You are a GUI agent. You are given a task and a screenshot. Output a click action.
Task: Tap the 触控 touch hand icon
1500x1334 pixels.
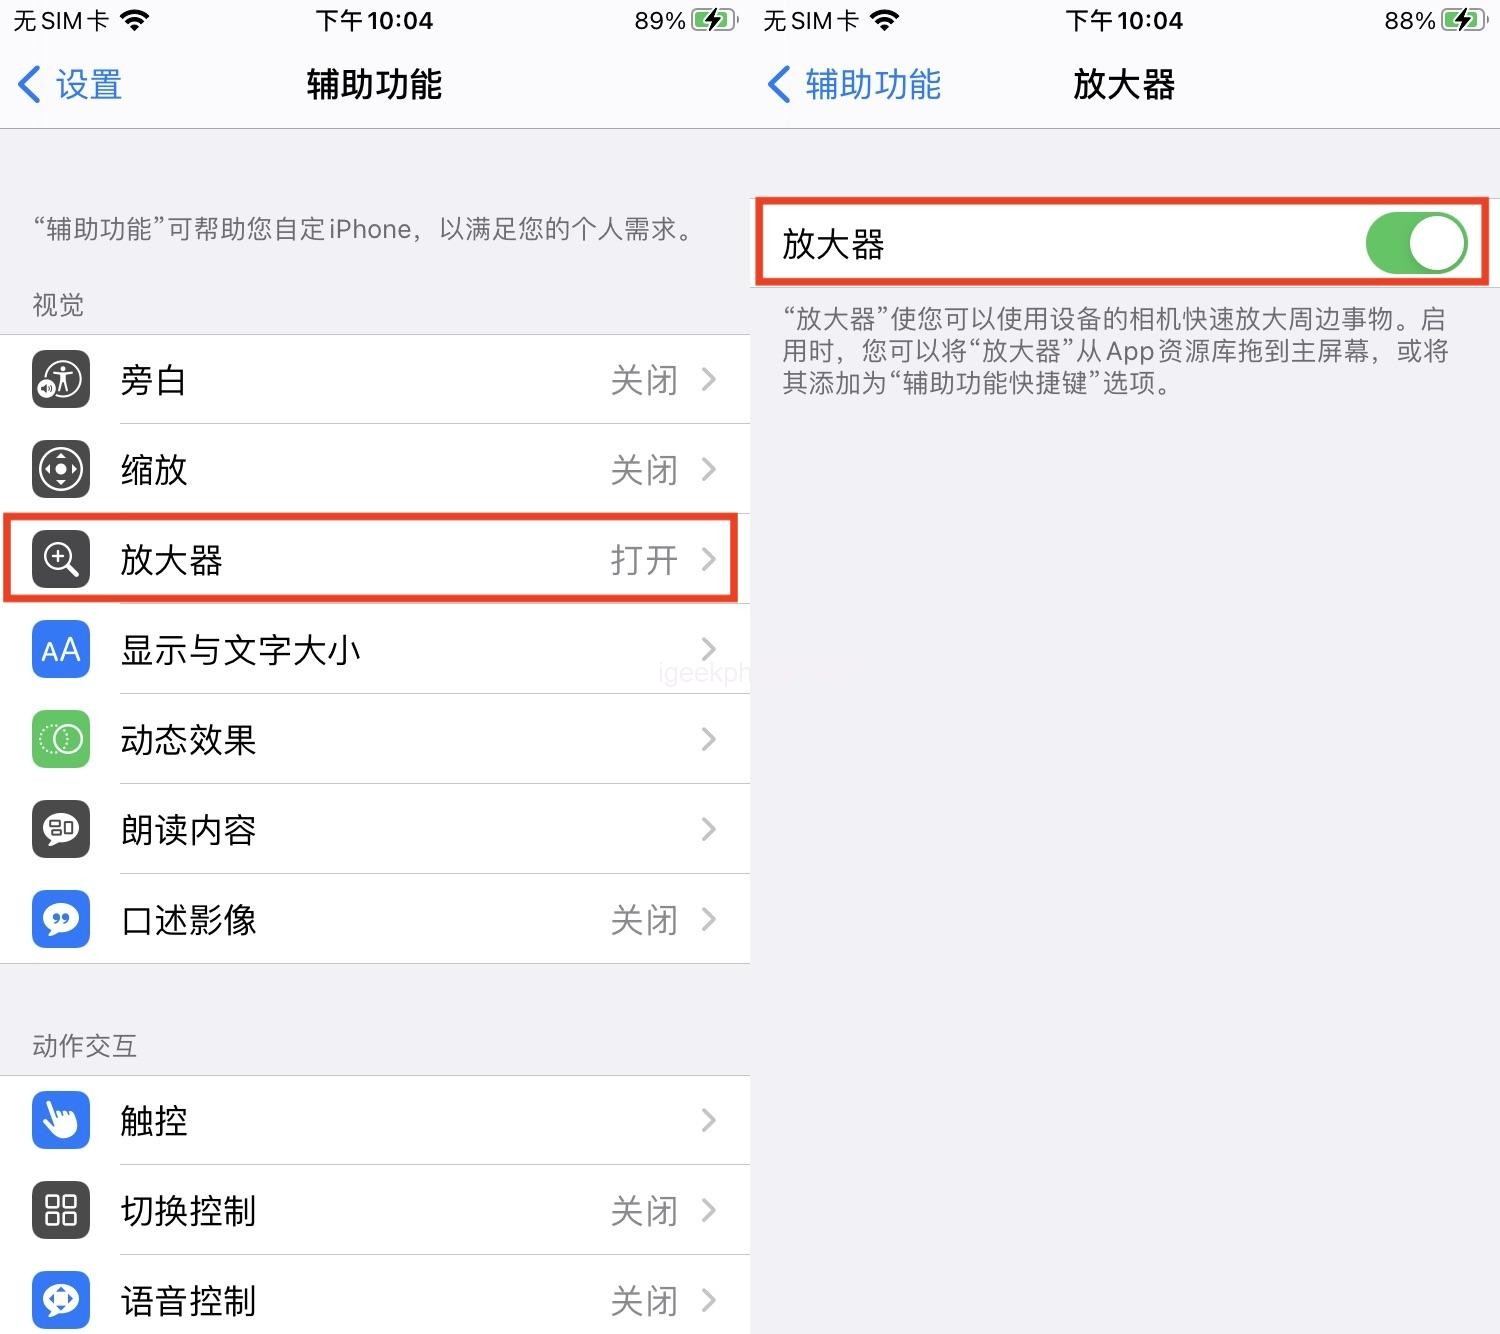[61, 1120]
